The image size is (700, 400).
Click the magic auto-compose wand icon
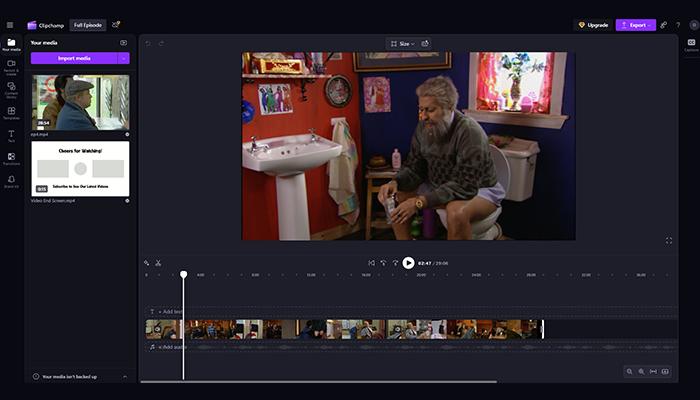point(146,263)
